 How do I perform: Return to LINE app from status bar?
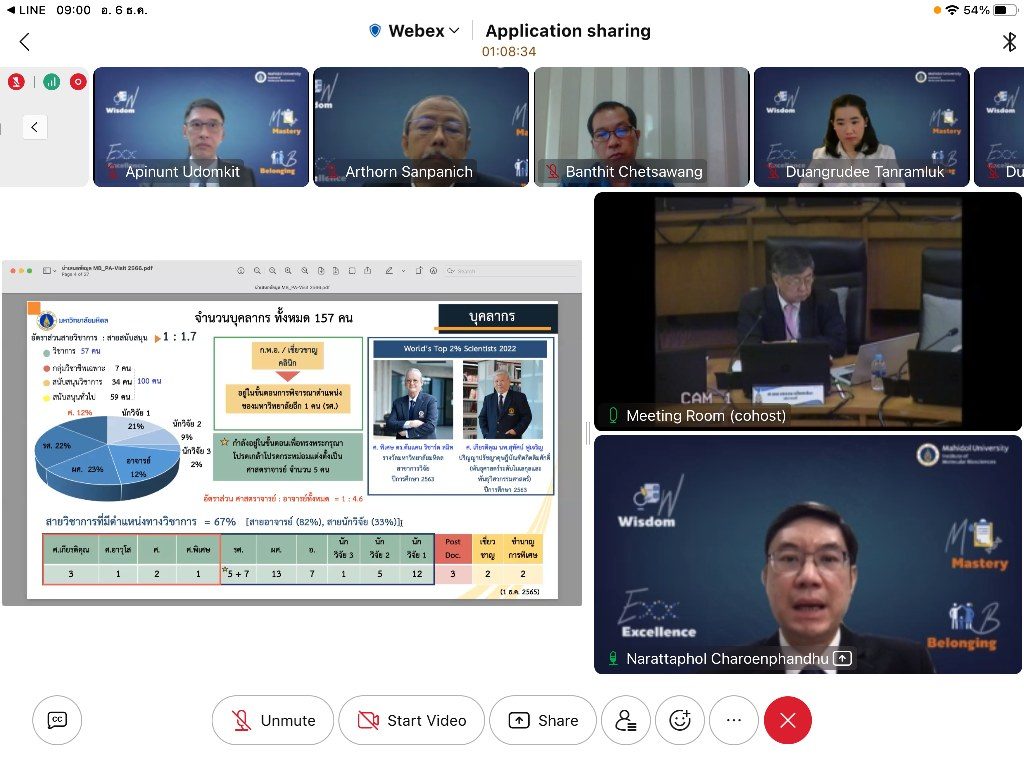pyautogui.click(x=26, y=10)
